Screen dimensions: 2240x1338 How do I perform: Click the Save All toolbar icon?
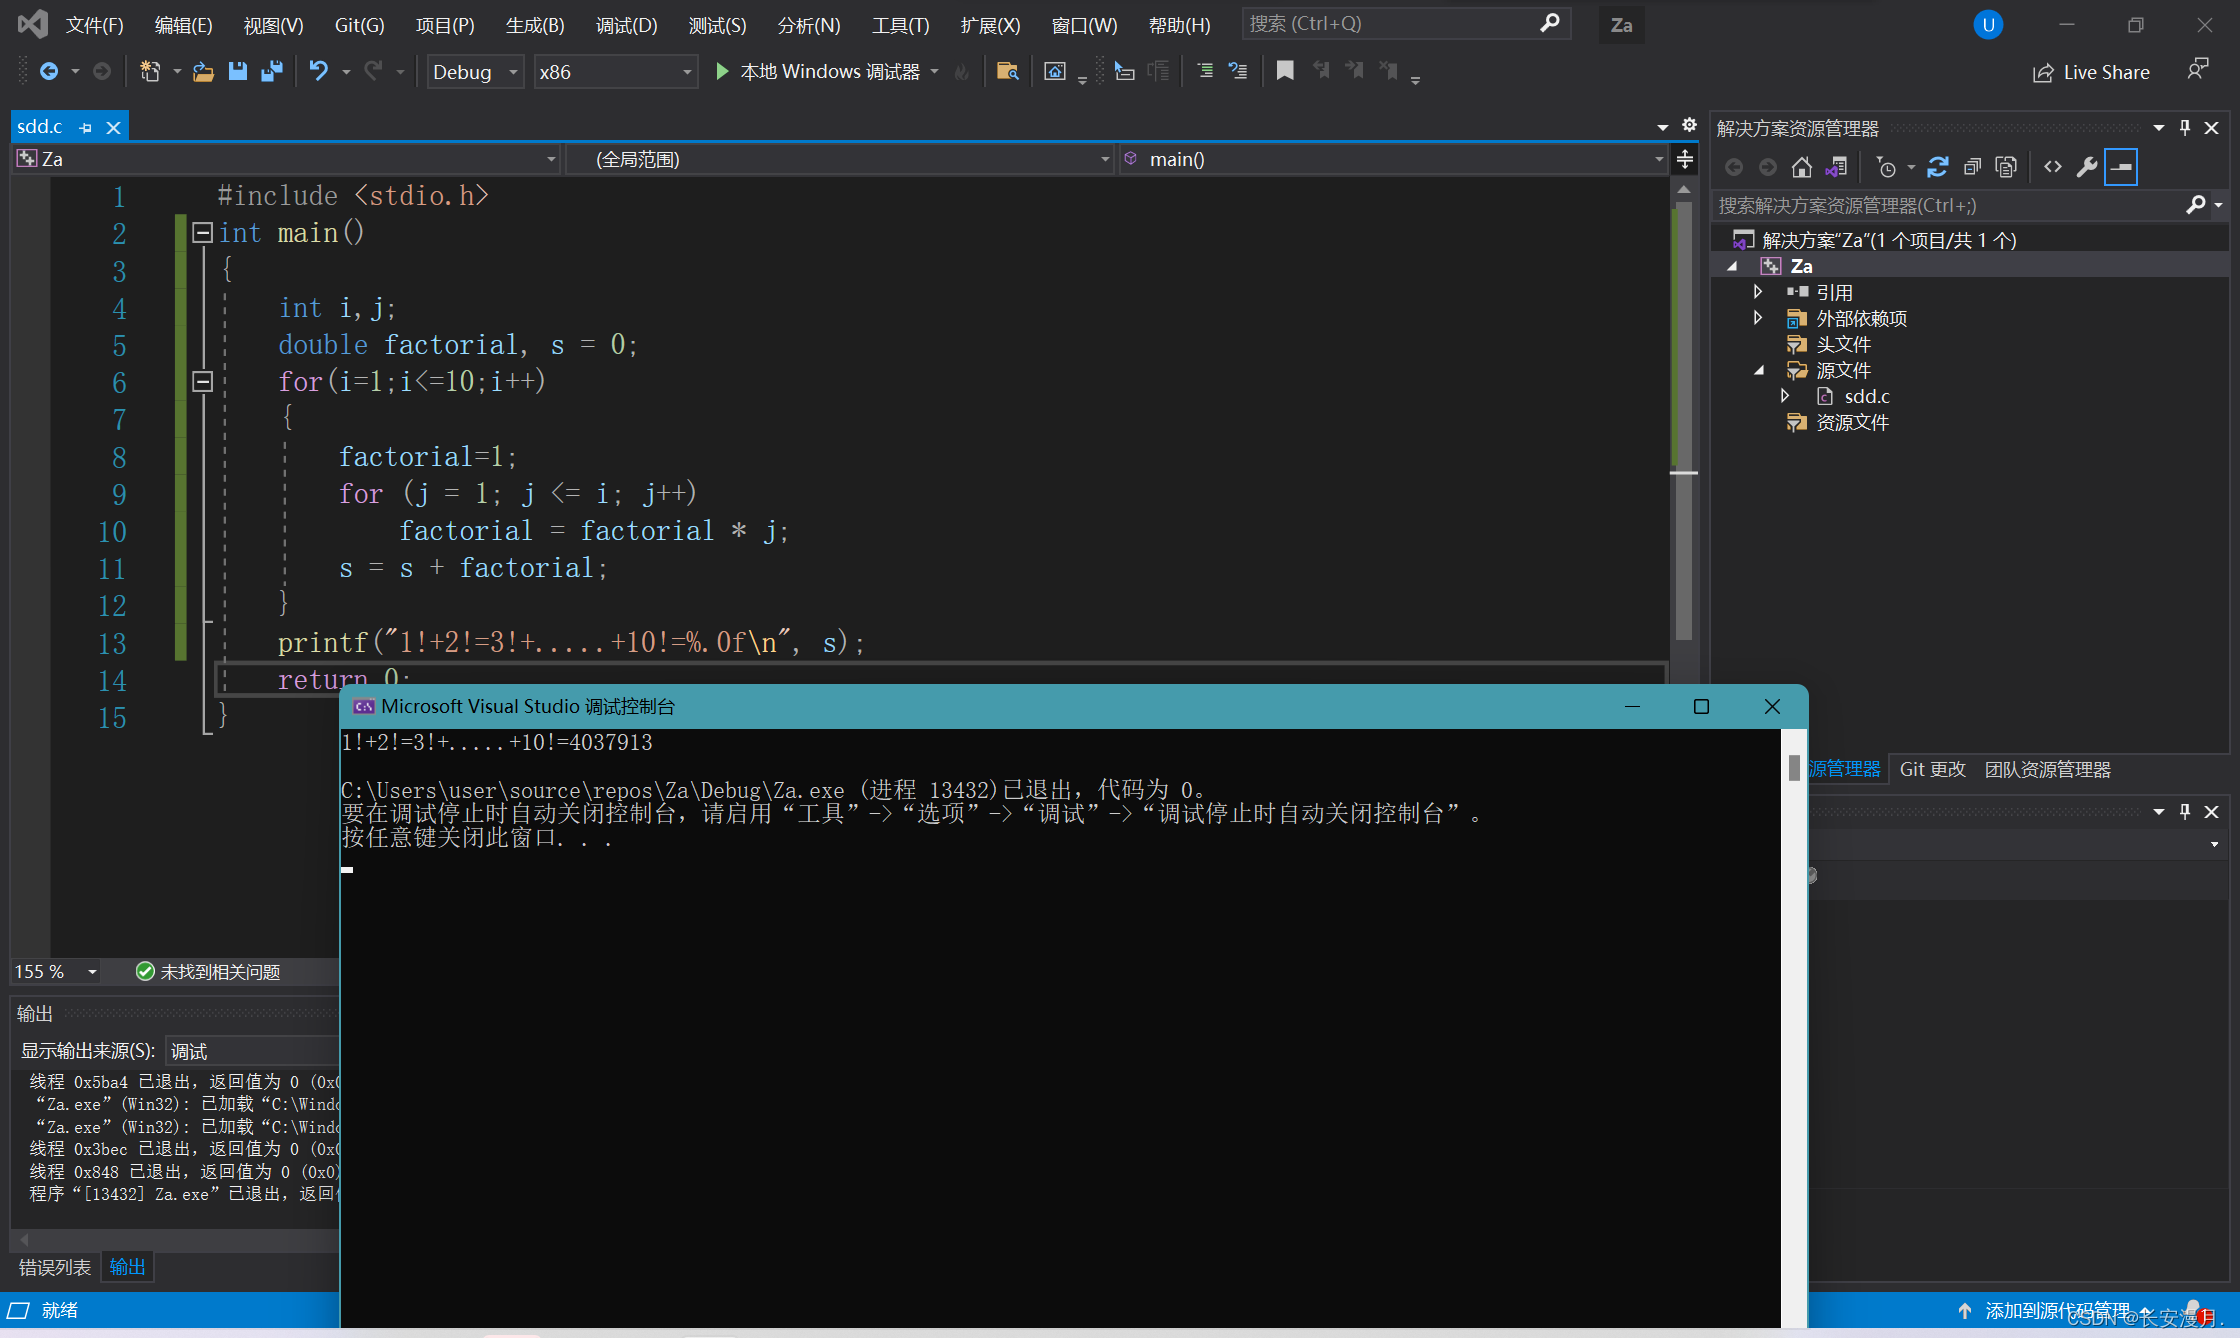pos(272,71)
